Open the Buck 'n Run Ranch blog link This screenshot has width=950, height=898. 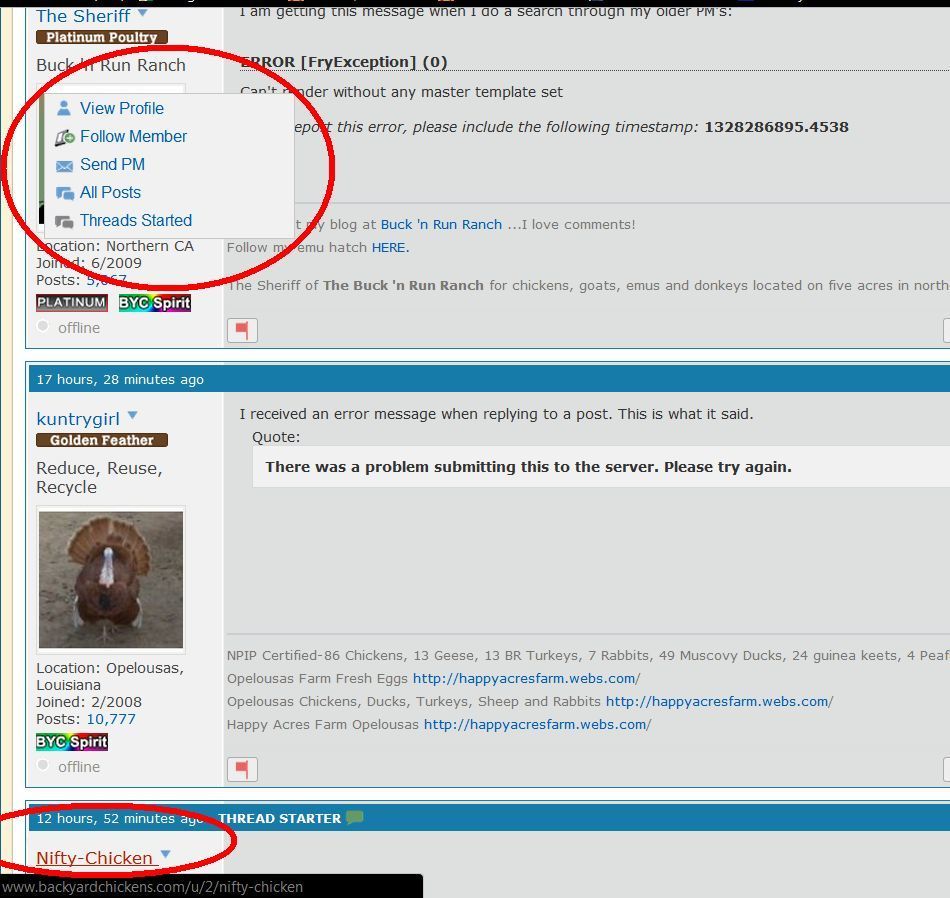[x=441, y=225]
